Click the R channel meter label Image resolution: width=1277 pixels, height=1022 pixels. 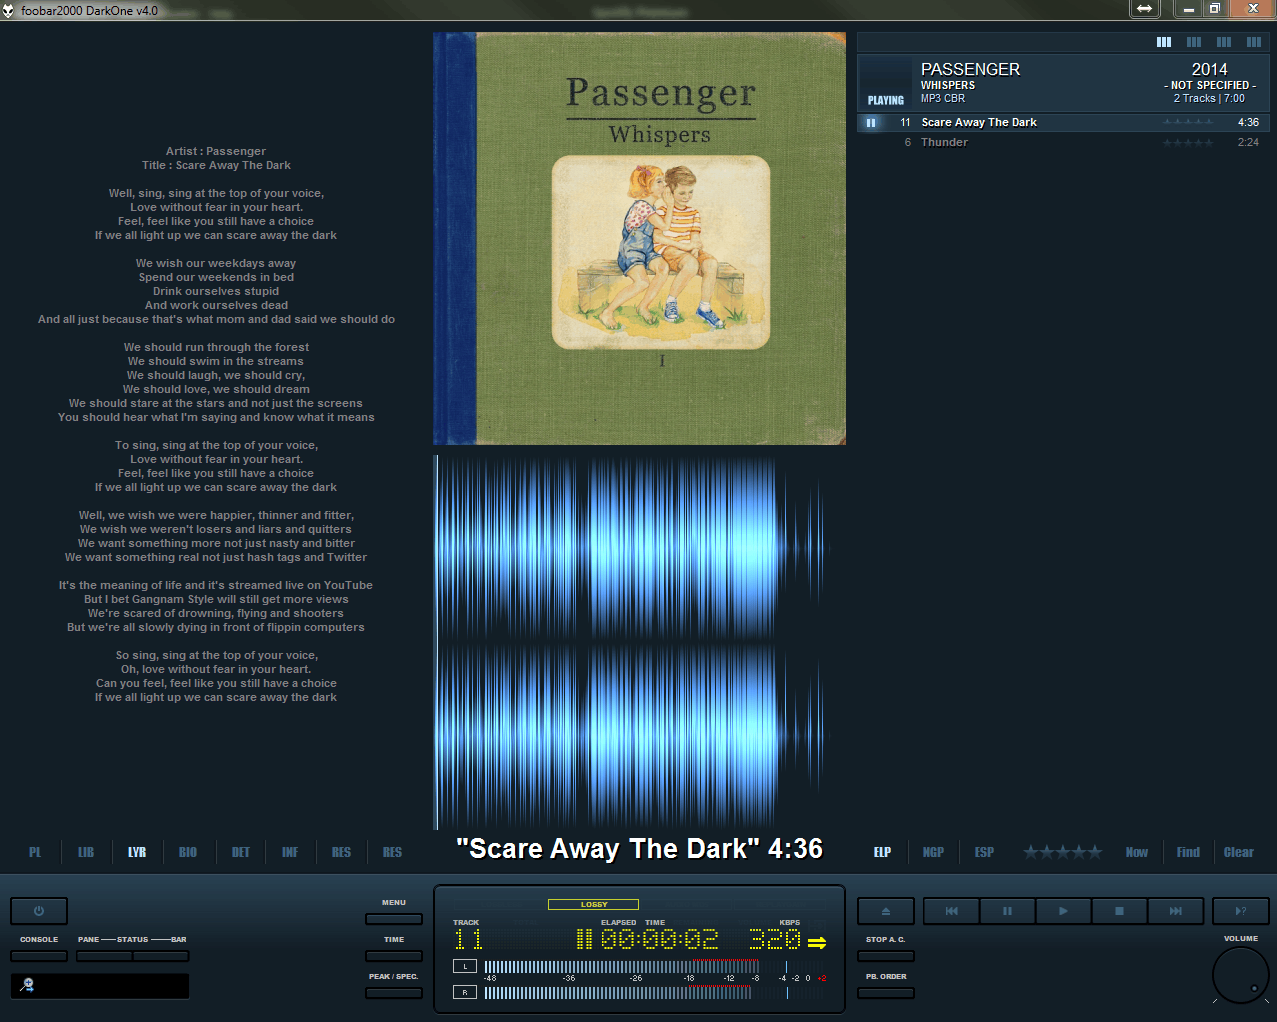click(465, 992)
